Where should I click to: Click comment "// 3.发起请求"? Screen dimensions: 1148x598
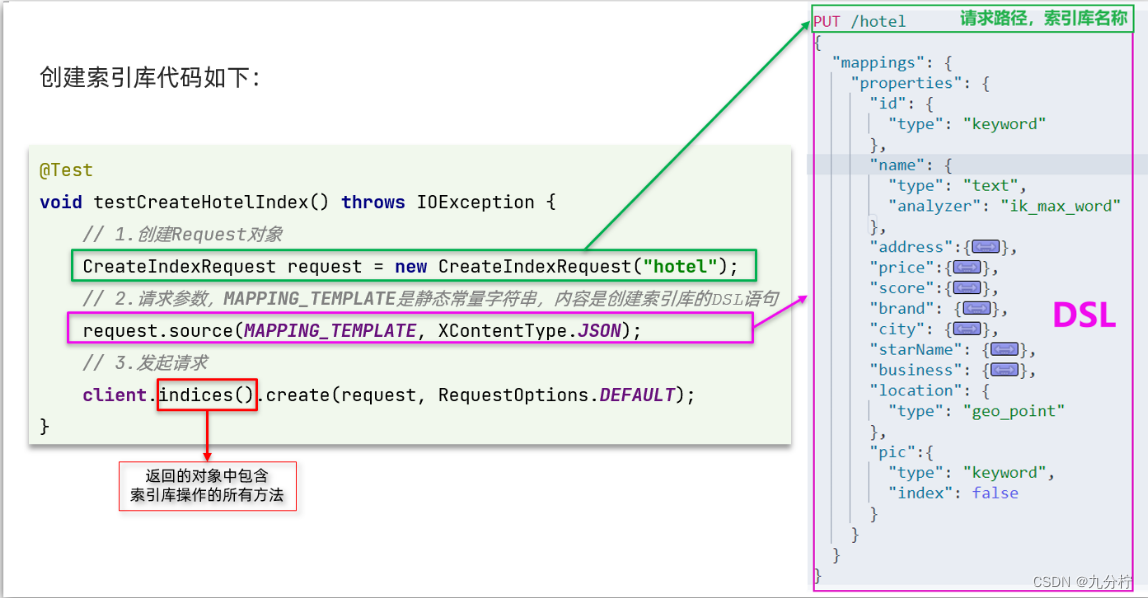pos(145,363)
